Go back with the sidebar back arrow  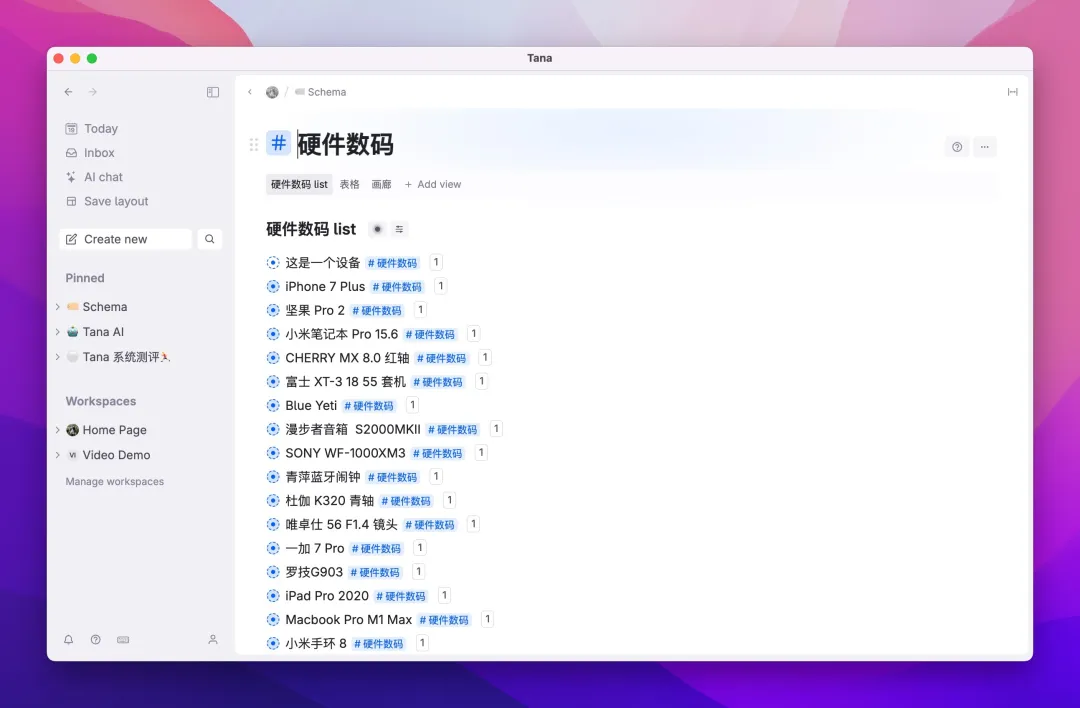click(68, 92)
